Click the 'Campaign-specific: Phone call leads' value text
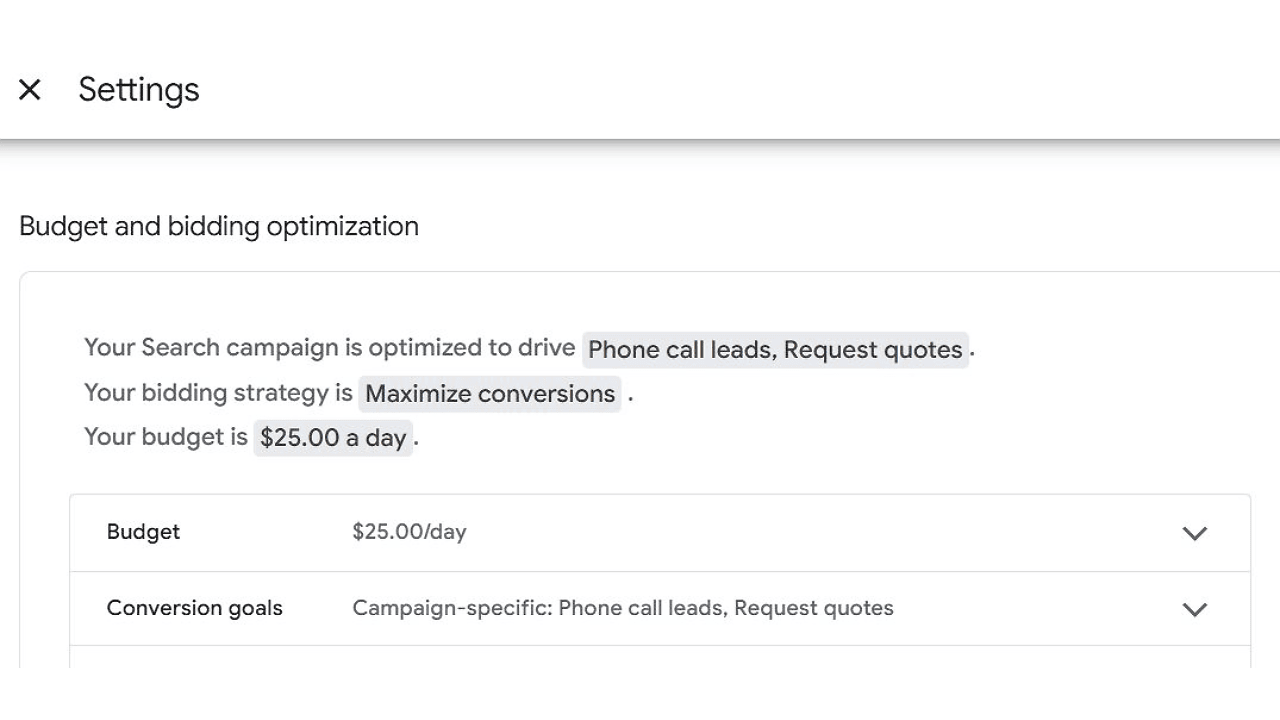 pos(622,608)
